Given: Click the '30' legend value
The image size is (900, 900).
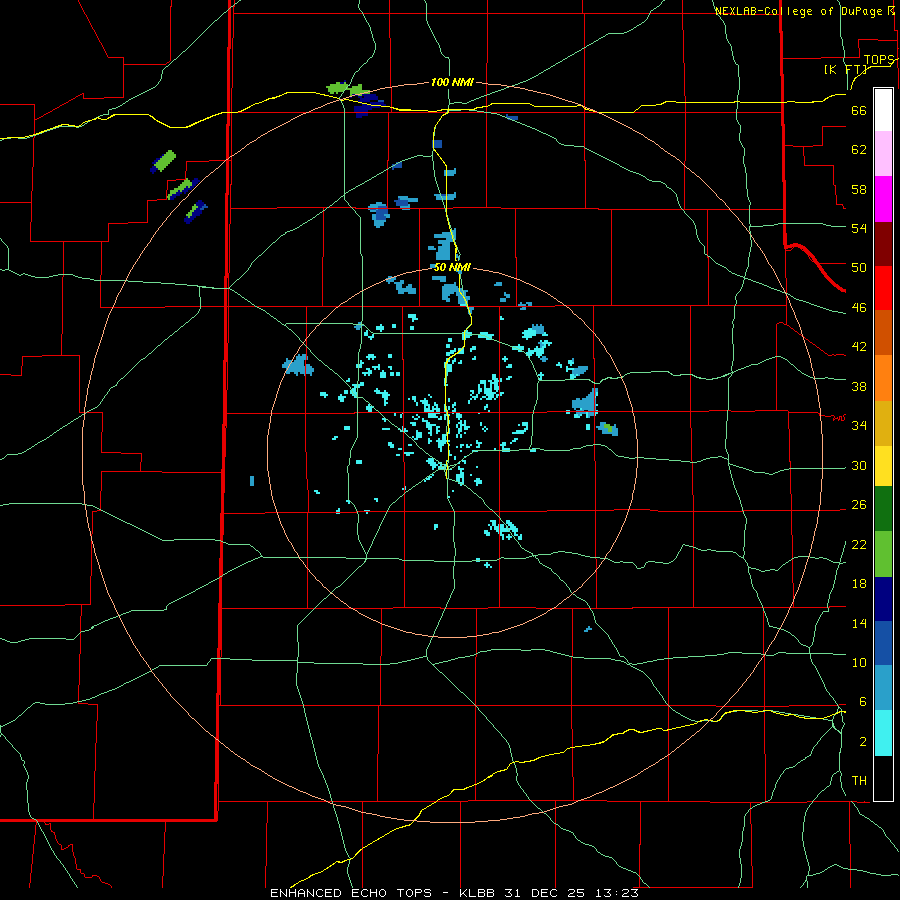Looking at the screenshot, I should pyautogui.click(x=859, y=465).
